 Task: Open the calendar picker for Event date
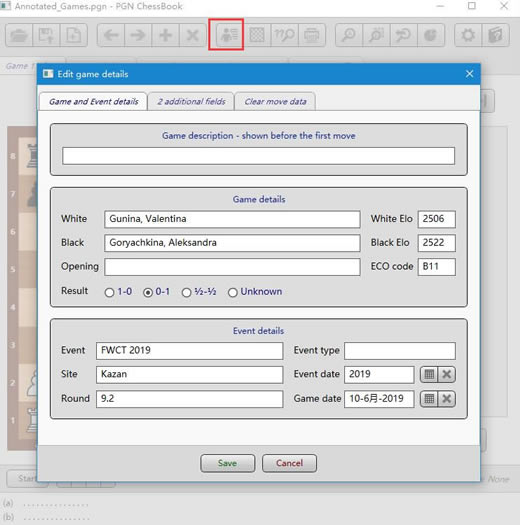pyautogui.click(x=429, y=374)
